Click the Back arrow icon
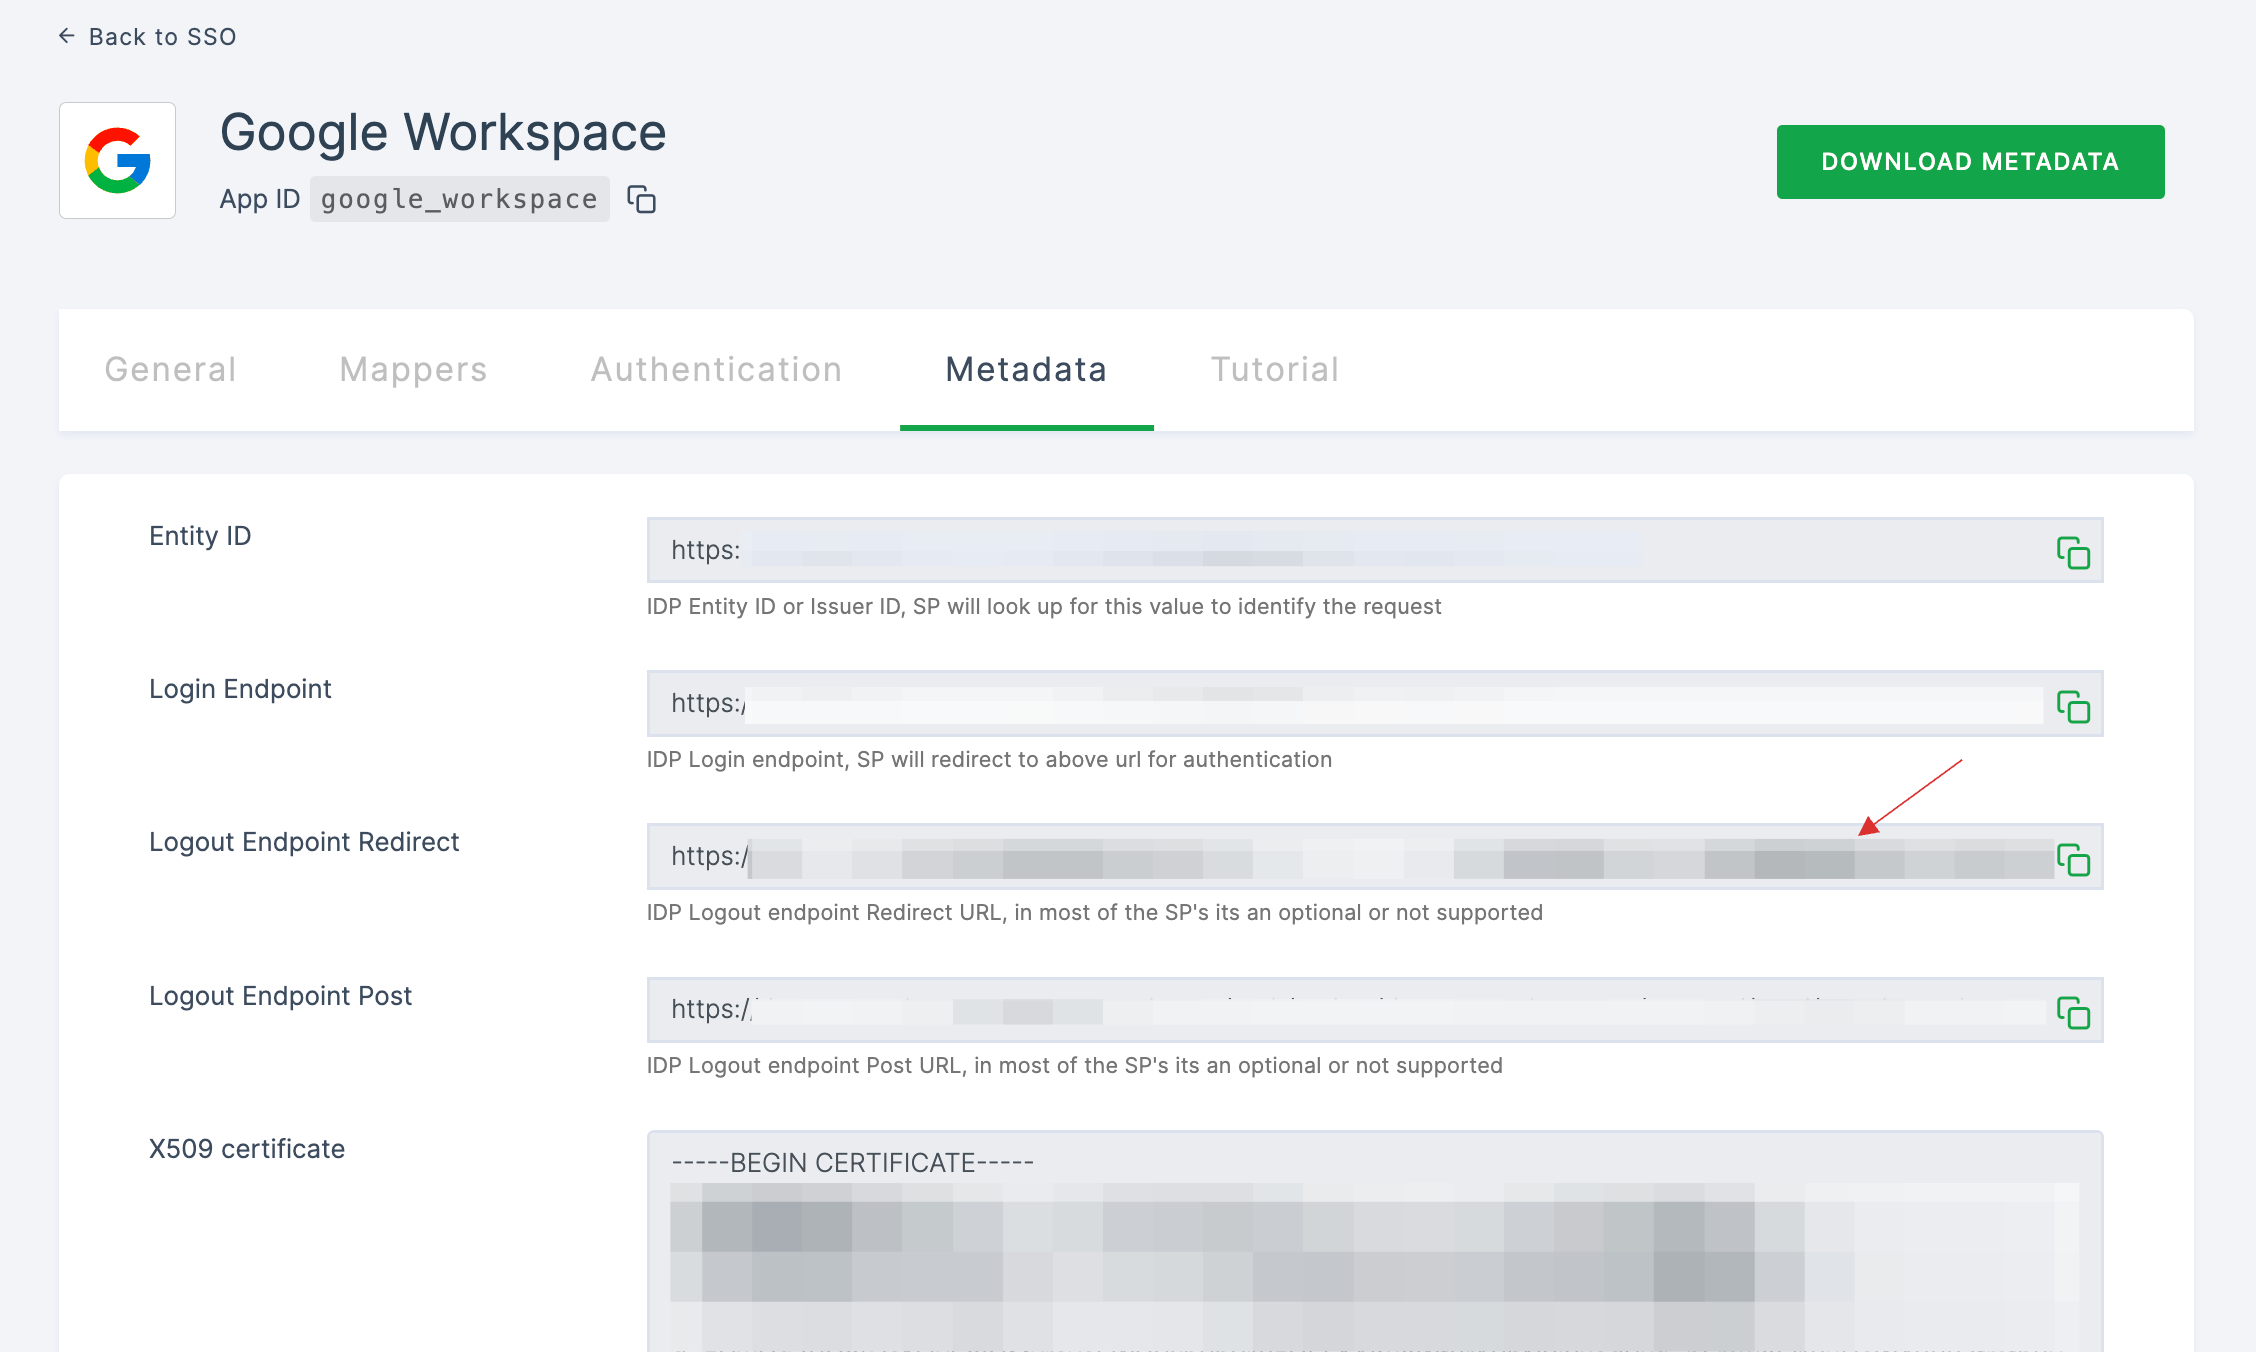This screenshot has width=2256, height=1352. (66, 36)
